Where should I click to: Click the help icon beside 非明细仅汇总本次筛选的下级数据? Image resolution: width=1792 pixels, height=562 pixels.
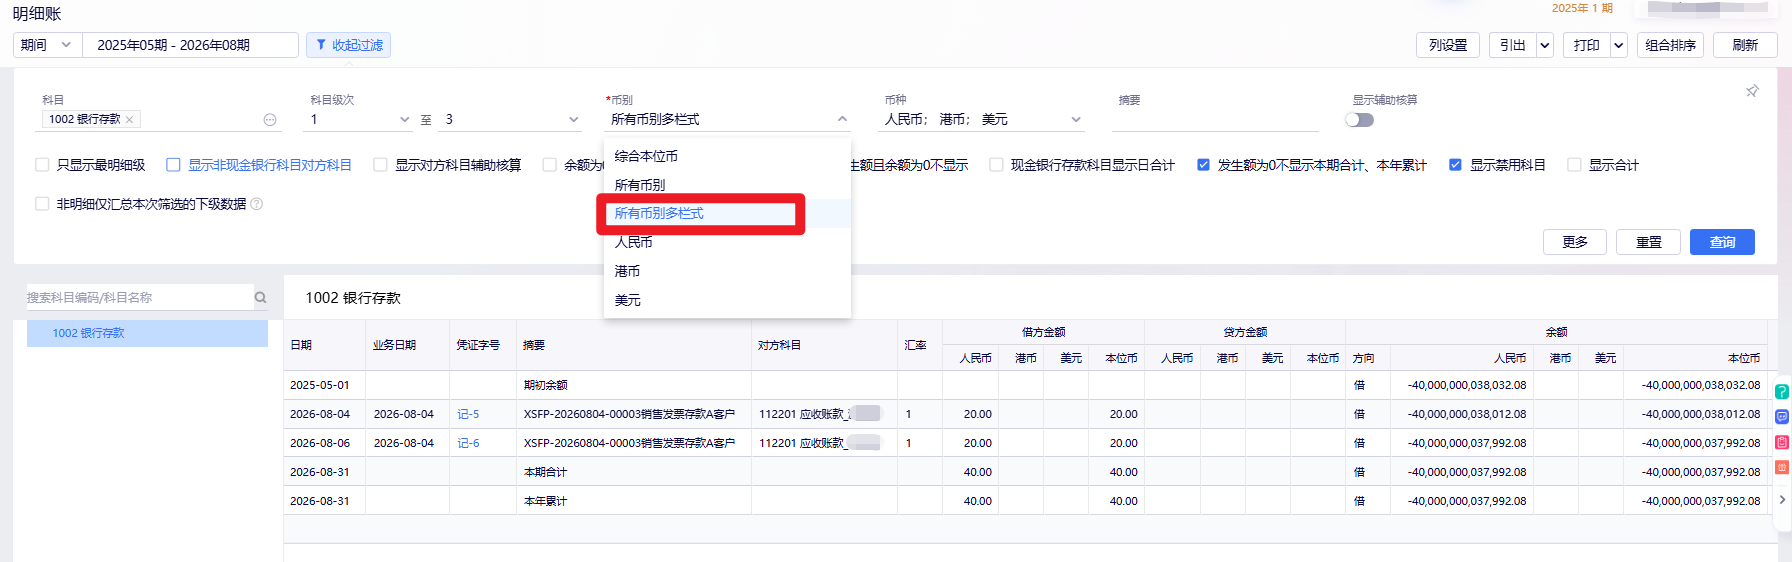coord(257,204)
